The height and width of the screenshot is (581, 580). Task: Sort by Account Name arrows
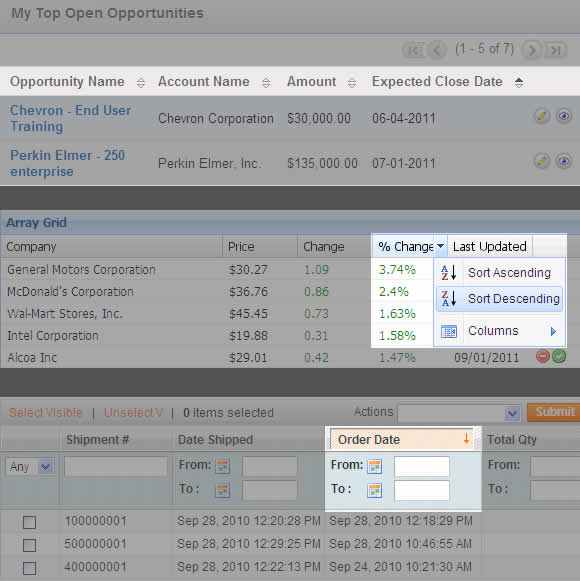click(x=266, y=82)
